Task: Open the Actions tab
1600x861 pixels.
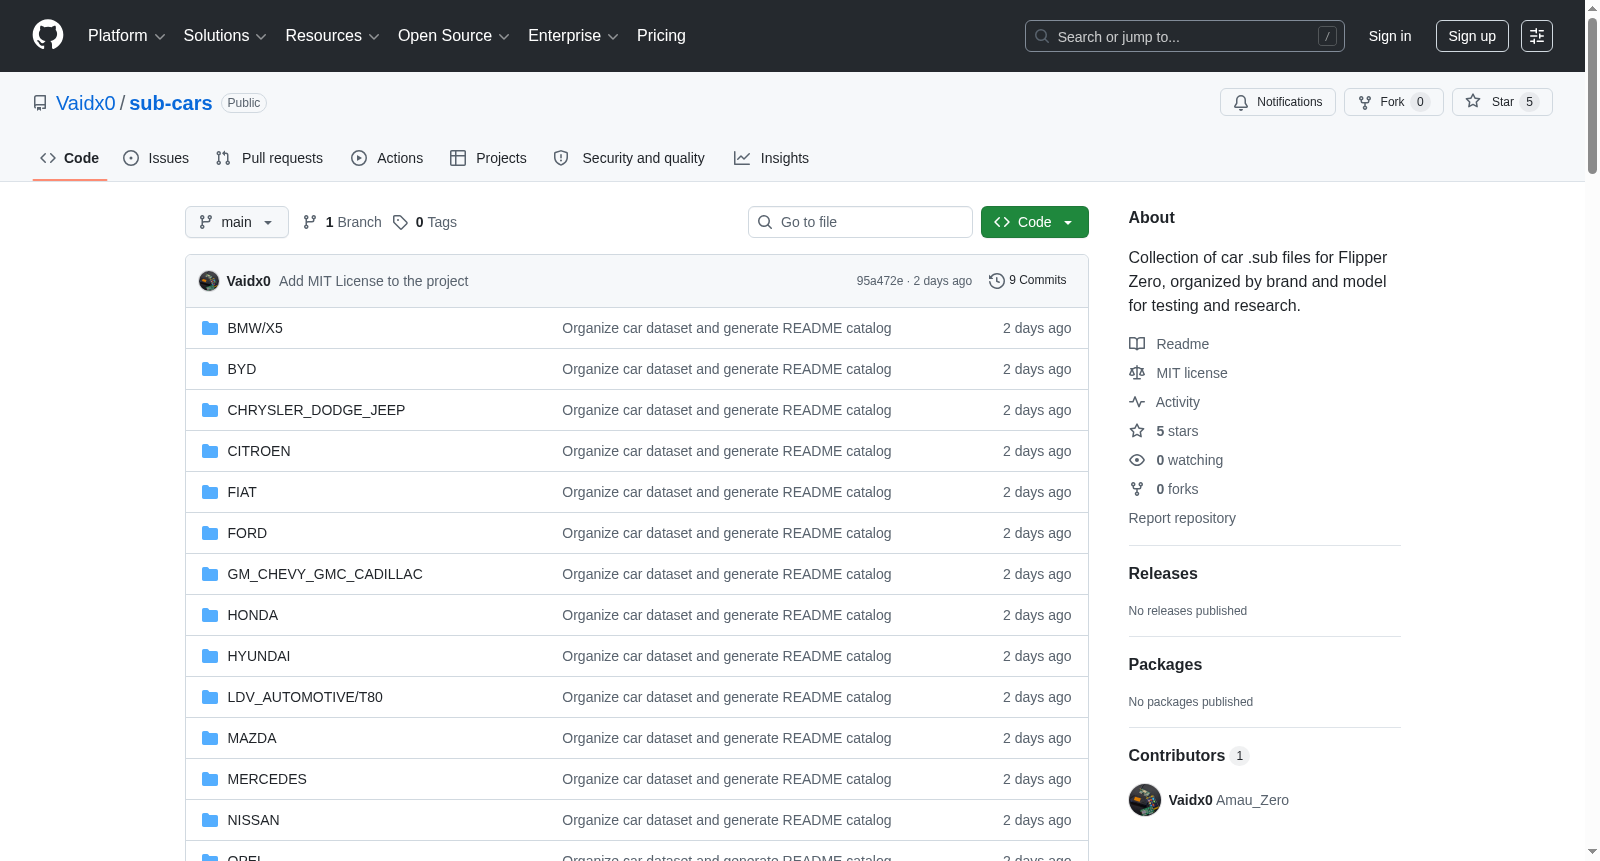Action: point(387,158)
